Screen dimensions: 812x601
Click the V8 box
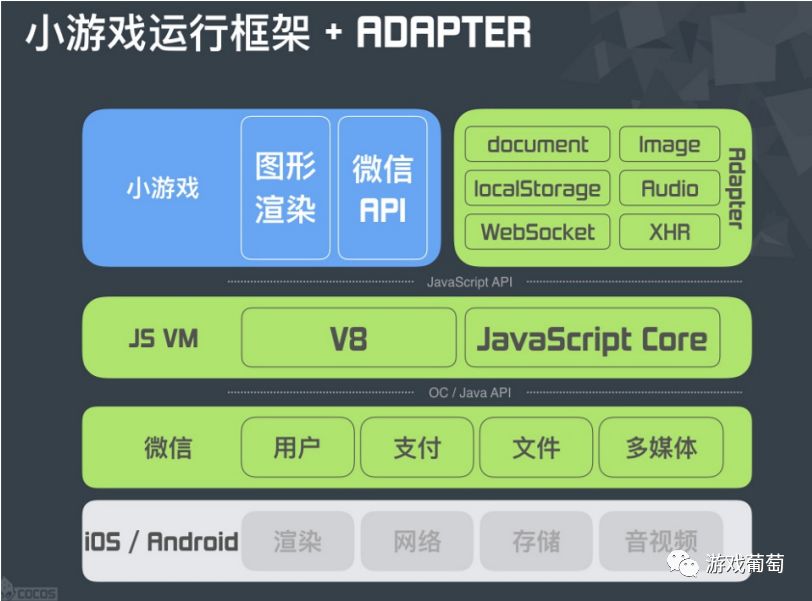coord(349,338)
